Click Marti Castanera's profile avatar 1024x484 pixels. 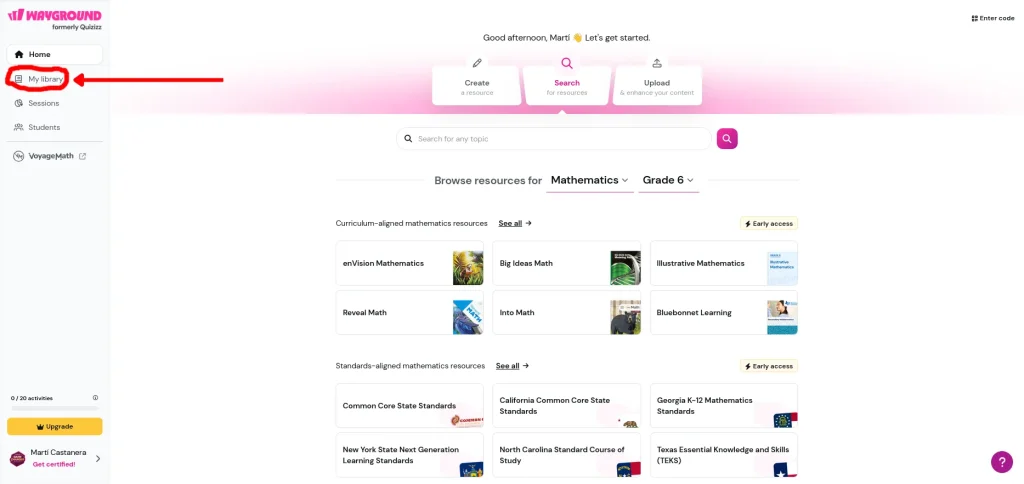tap(17, 459)
